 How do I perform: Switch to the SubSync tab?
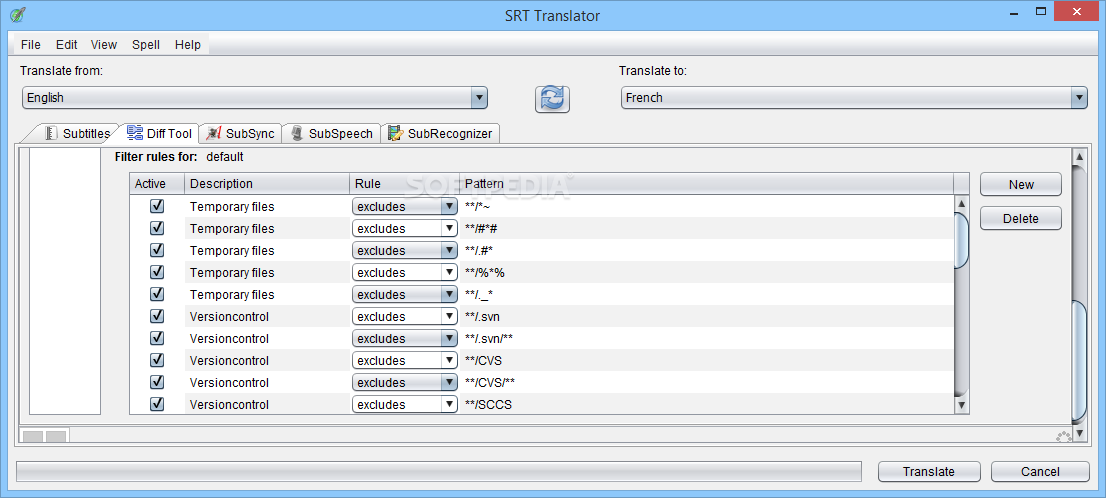pyautogui.click(x=241, y=133)
